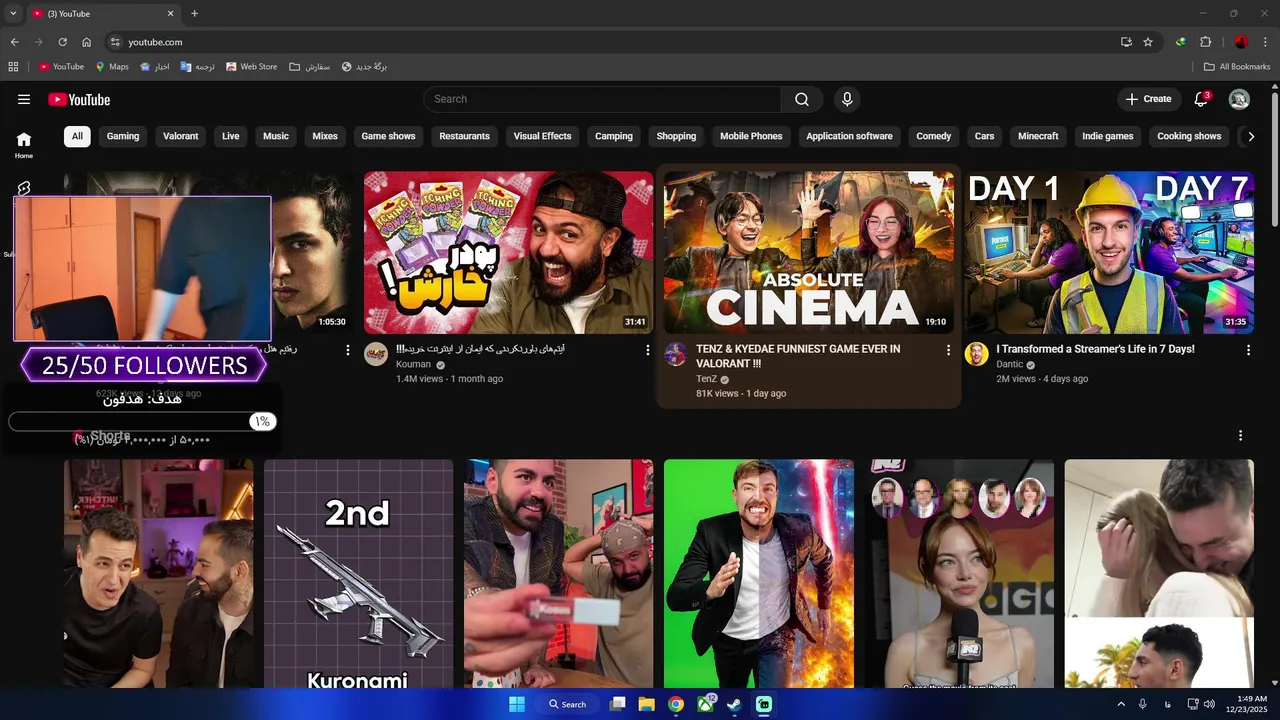Select the Visual Effects chip
The image size is (1280, 720).
click(542, 136)
